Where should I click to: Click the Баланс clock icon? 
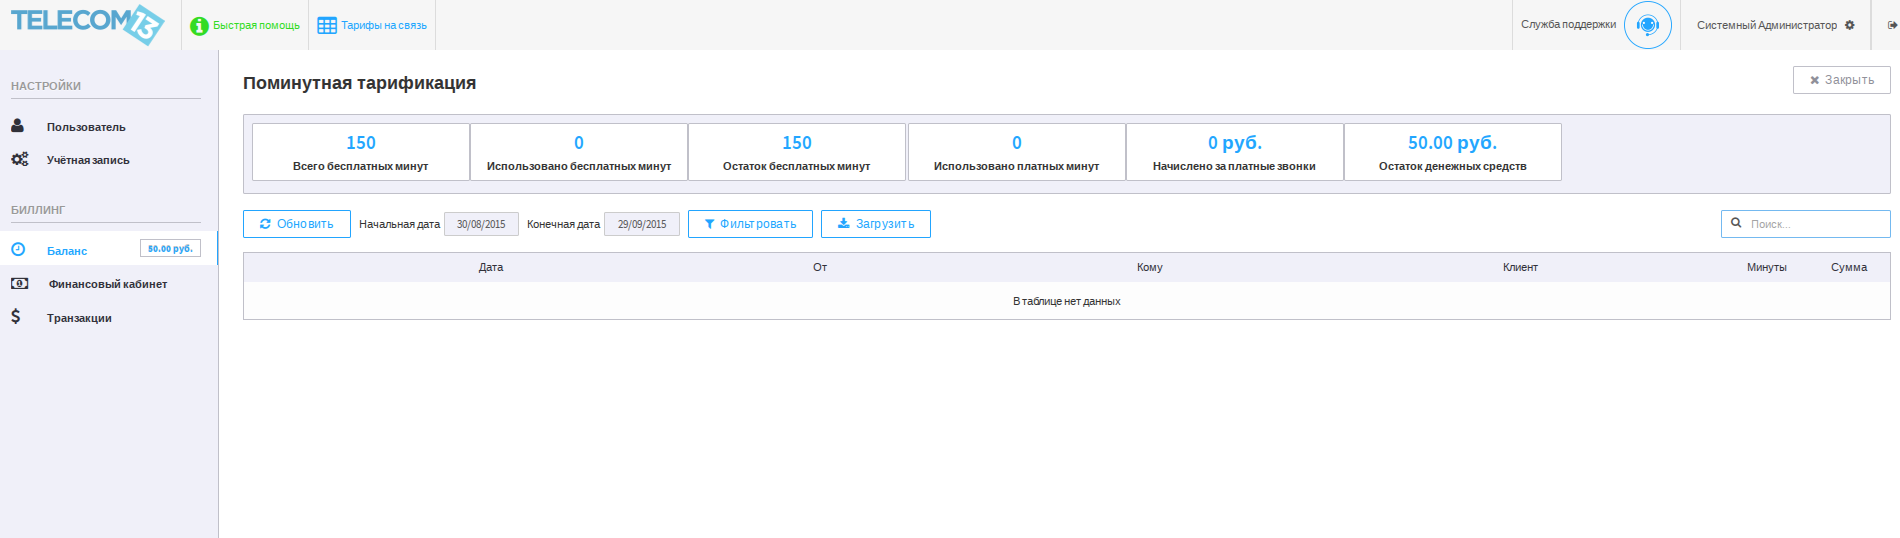[x=18, y=250]
